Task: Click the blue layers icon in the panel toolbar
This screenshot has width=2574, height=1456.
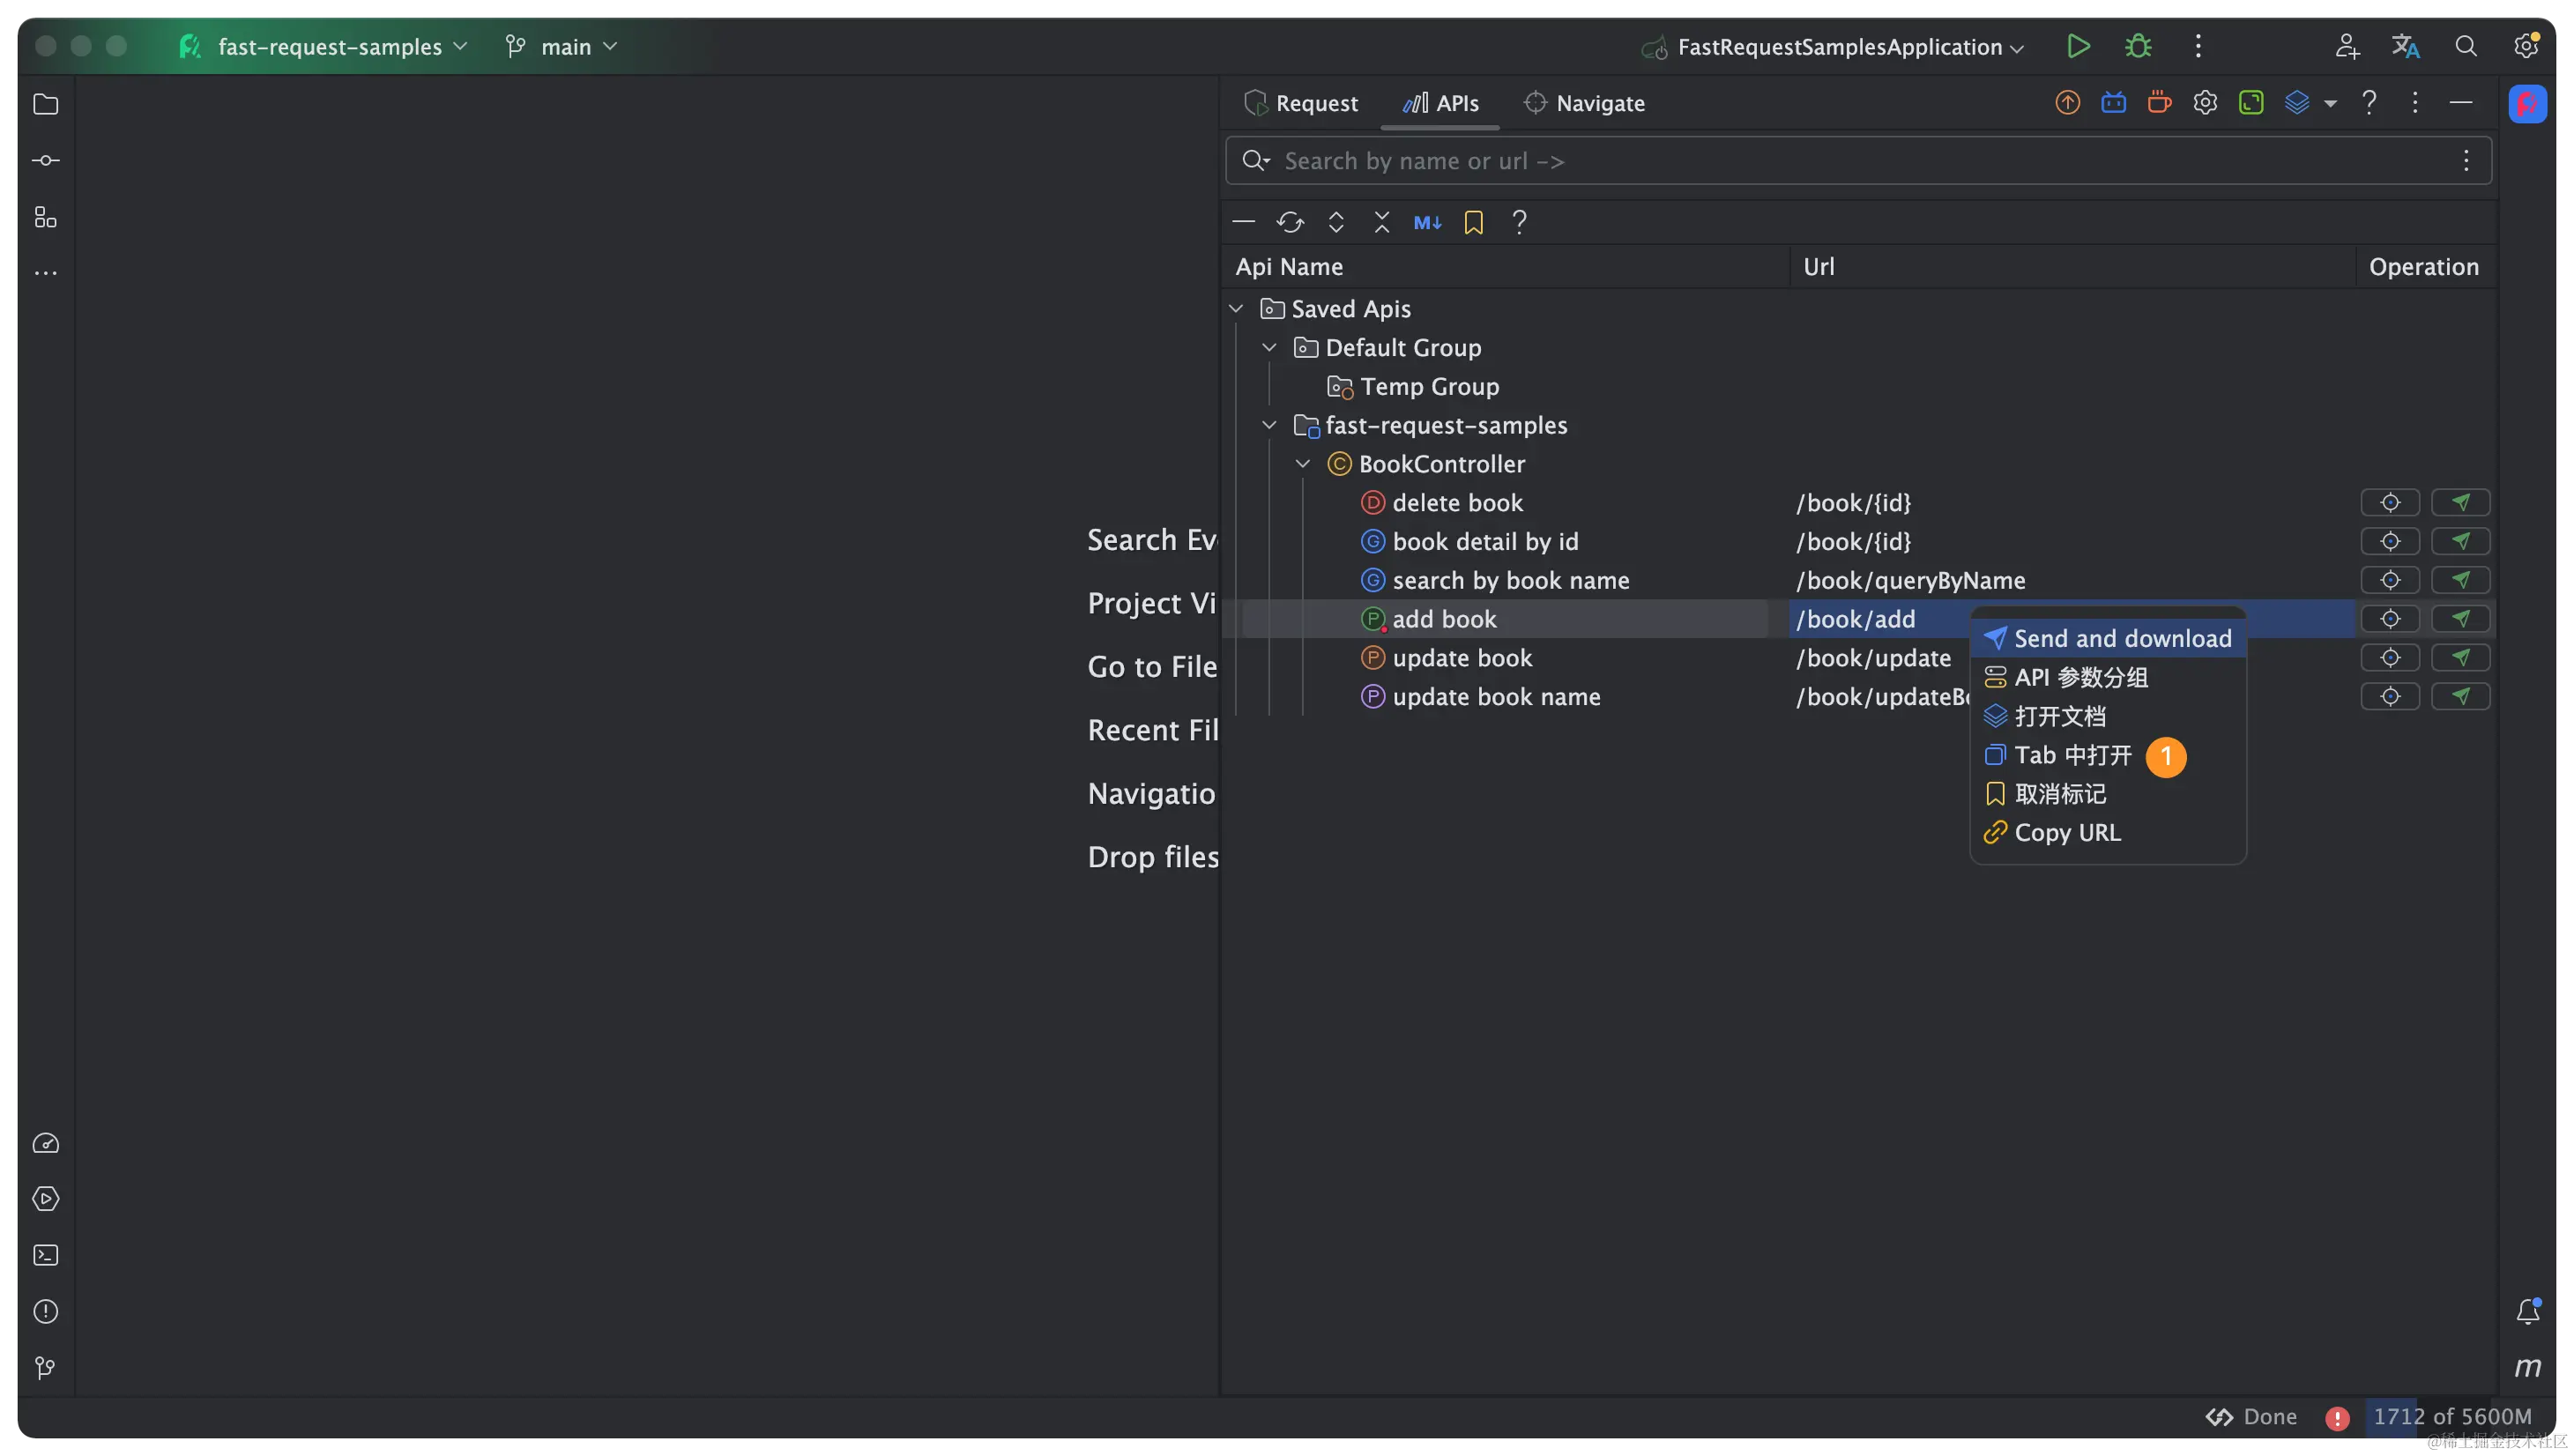Action: coord(2297,103)
